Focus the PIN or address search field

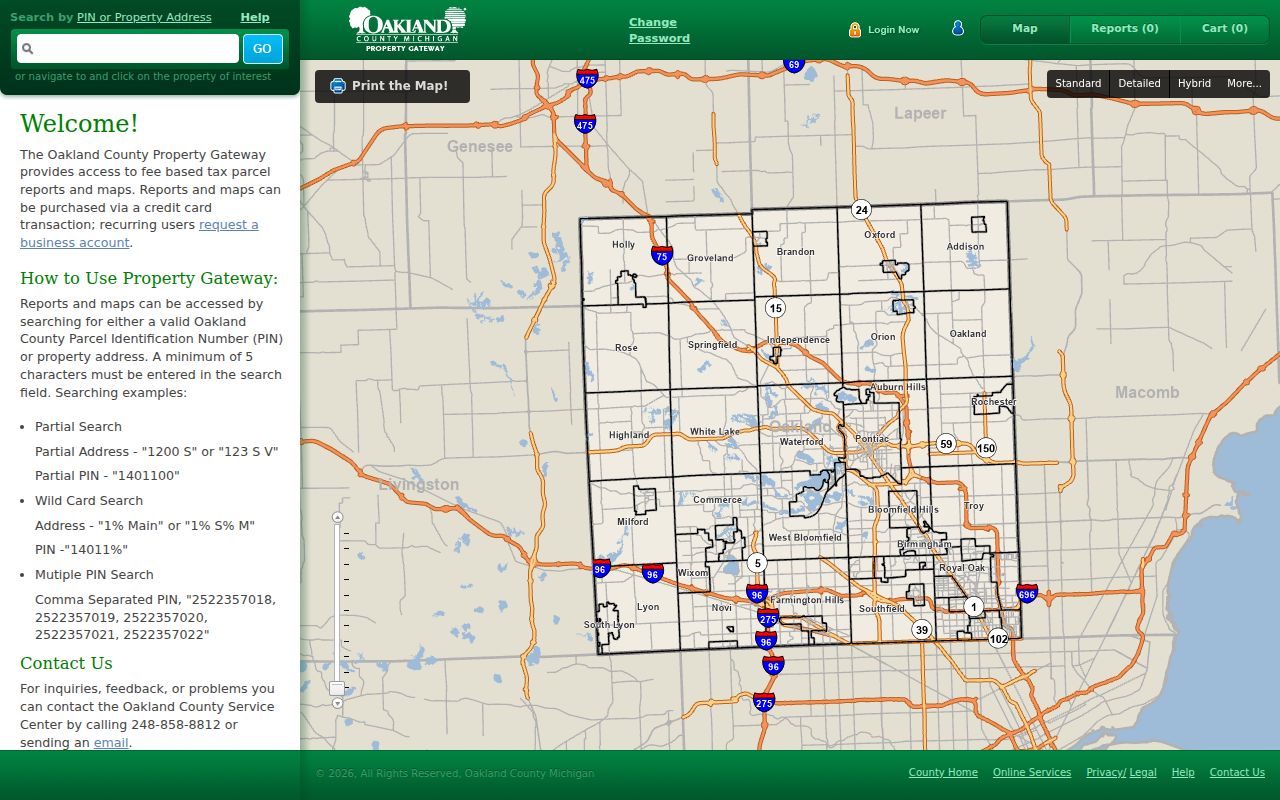pyautogui.click(x=128, y=48)
